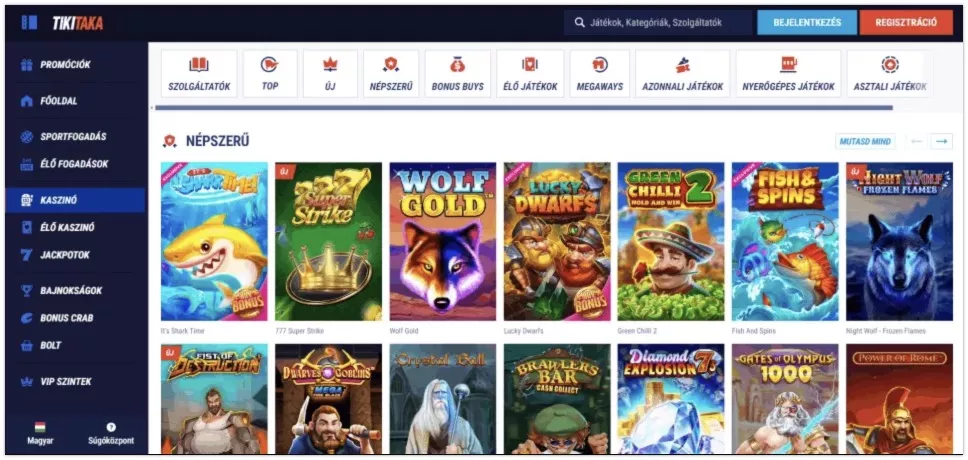968x460 pixels.
Task: Open Jackpotok sevens icon in sidebar
Action: 27,255
